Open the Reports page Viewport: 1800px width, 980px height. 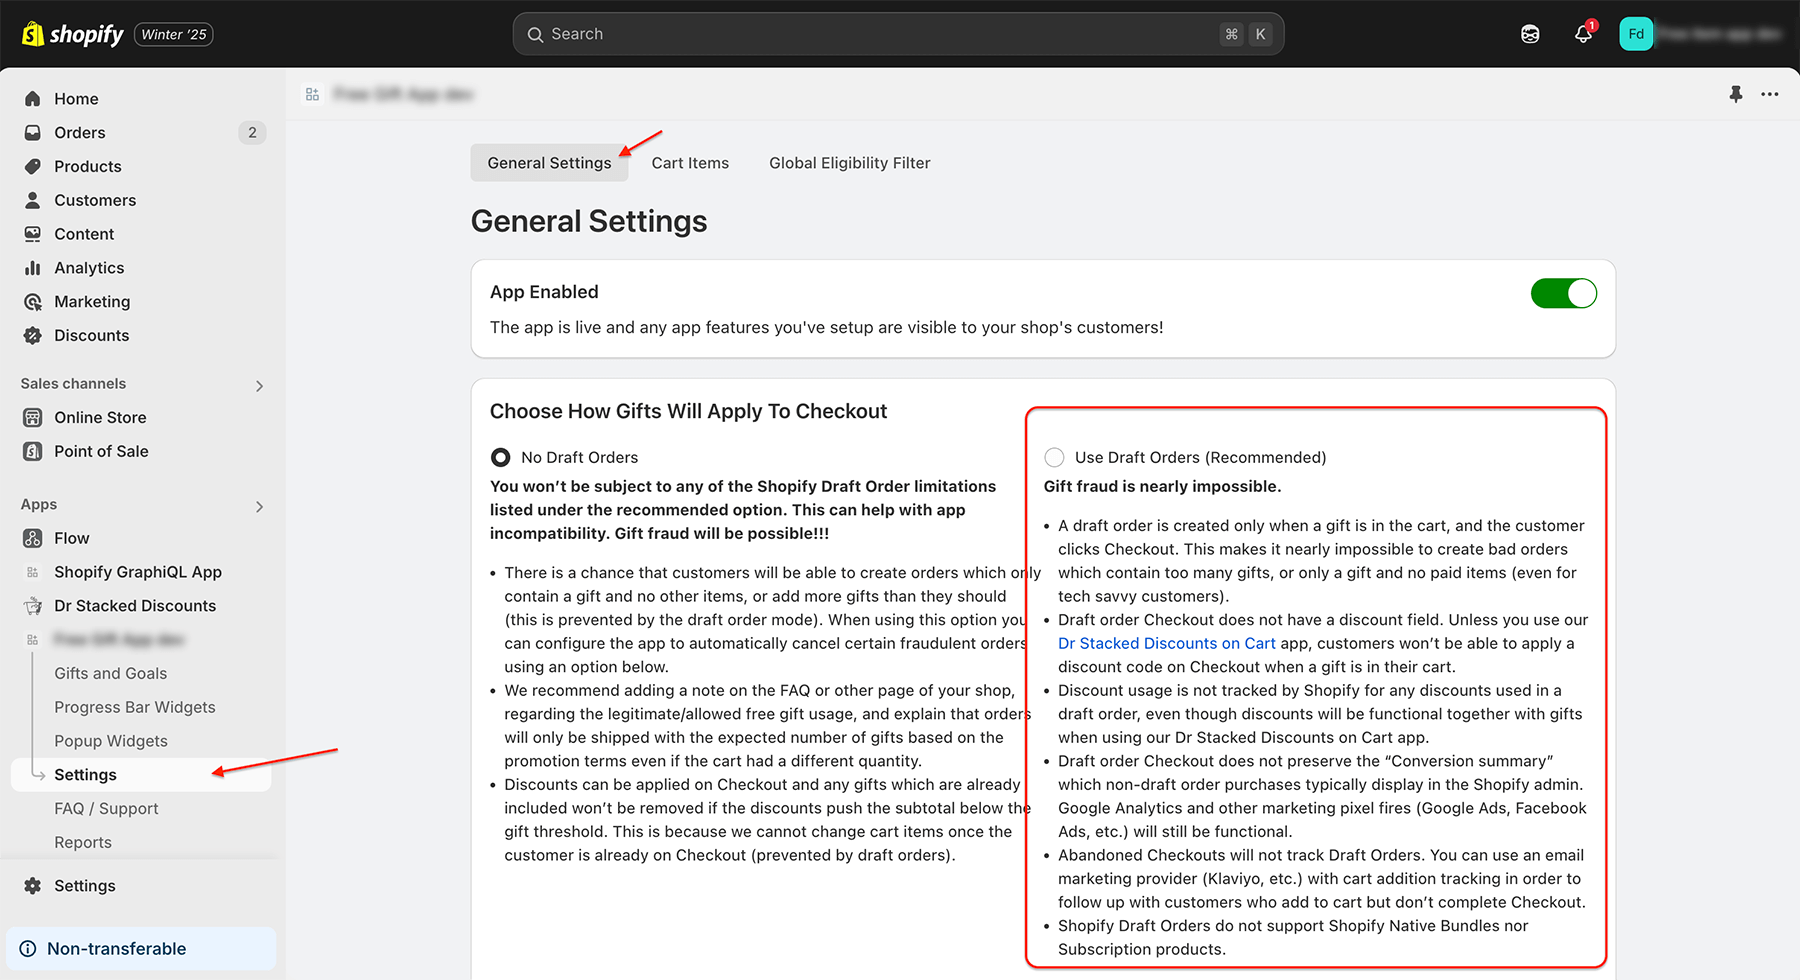(x=83, y=843)
